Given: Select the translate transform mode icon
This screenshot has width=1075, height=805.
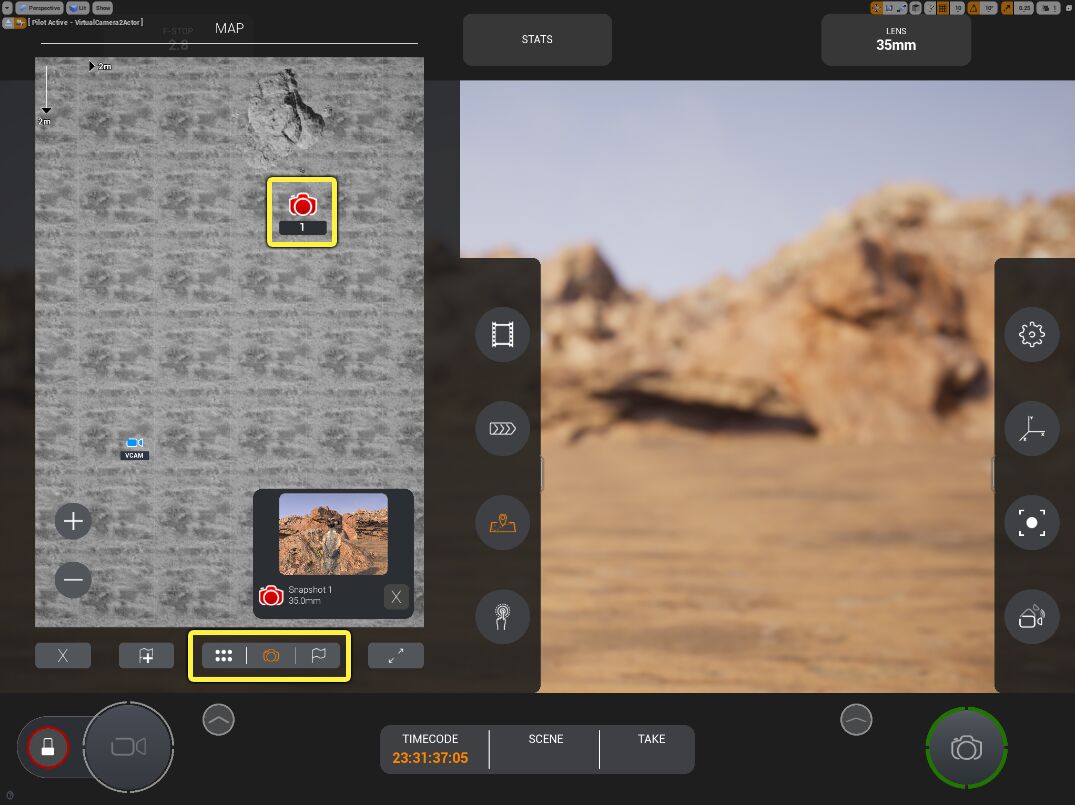Looking at the screenshot, I should coord(876,8).
